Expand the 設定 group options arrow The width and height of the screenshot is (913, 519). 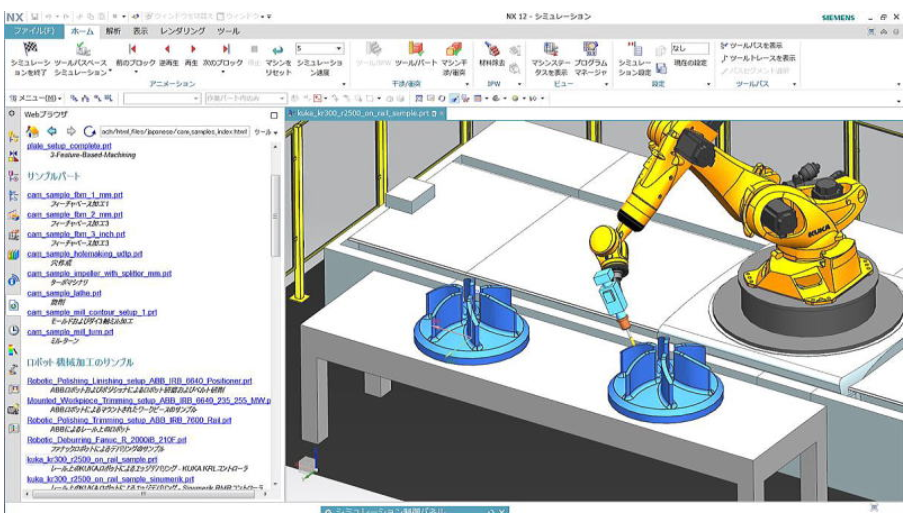(709, 84)
